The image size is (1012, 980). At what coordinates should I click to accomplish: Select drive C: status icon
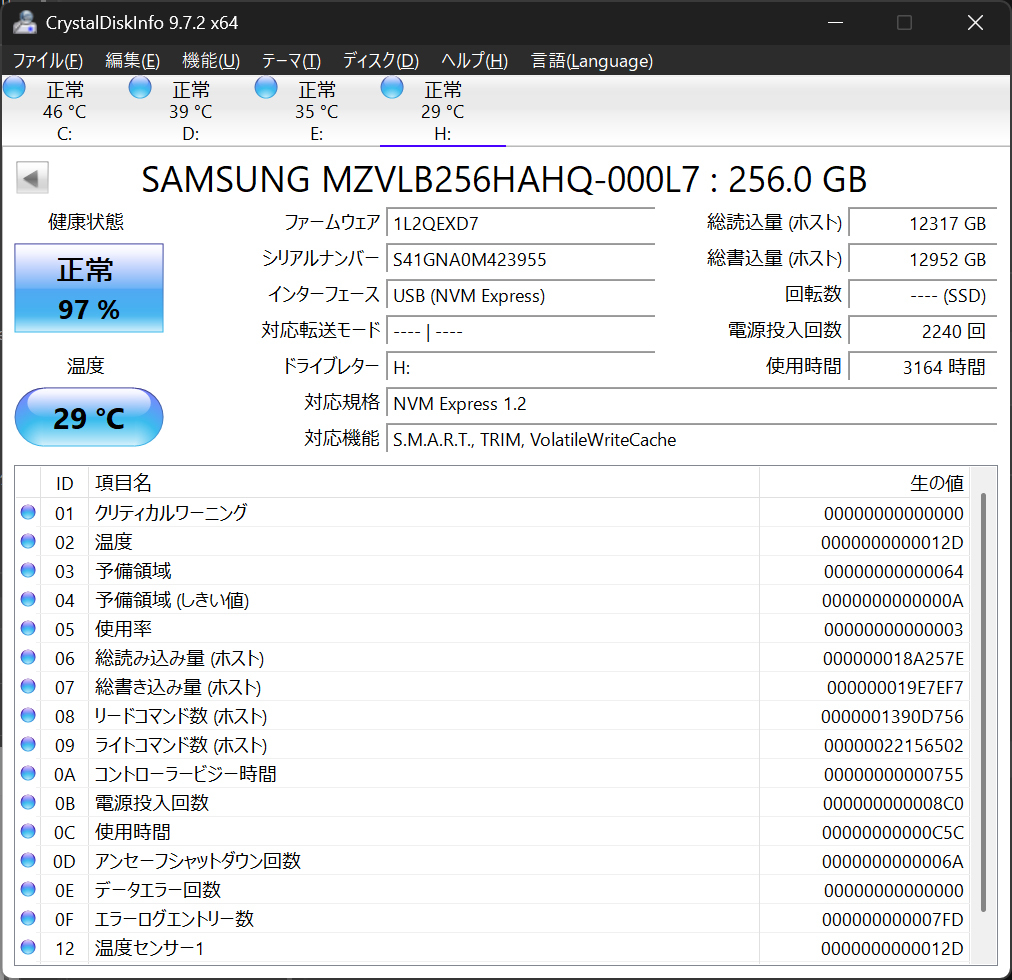15,88
